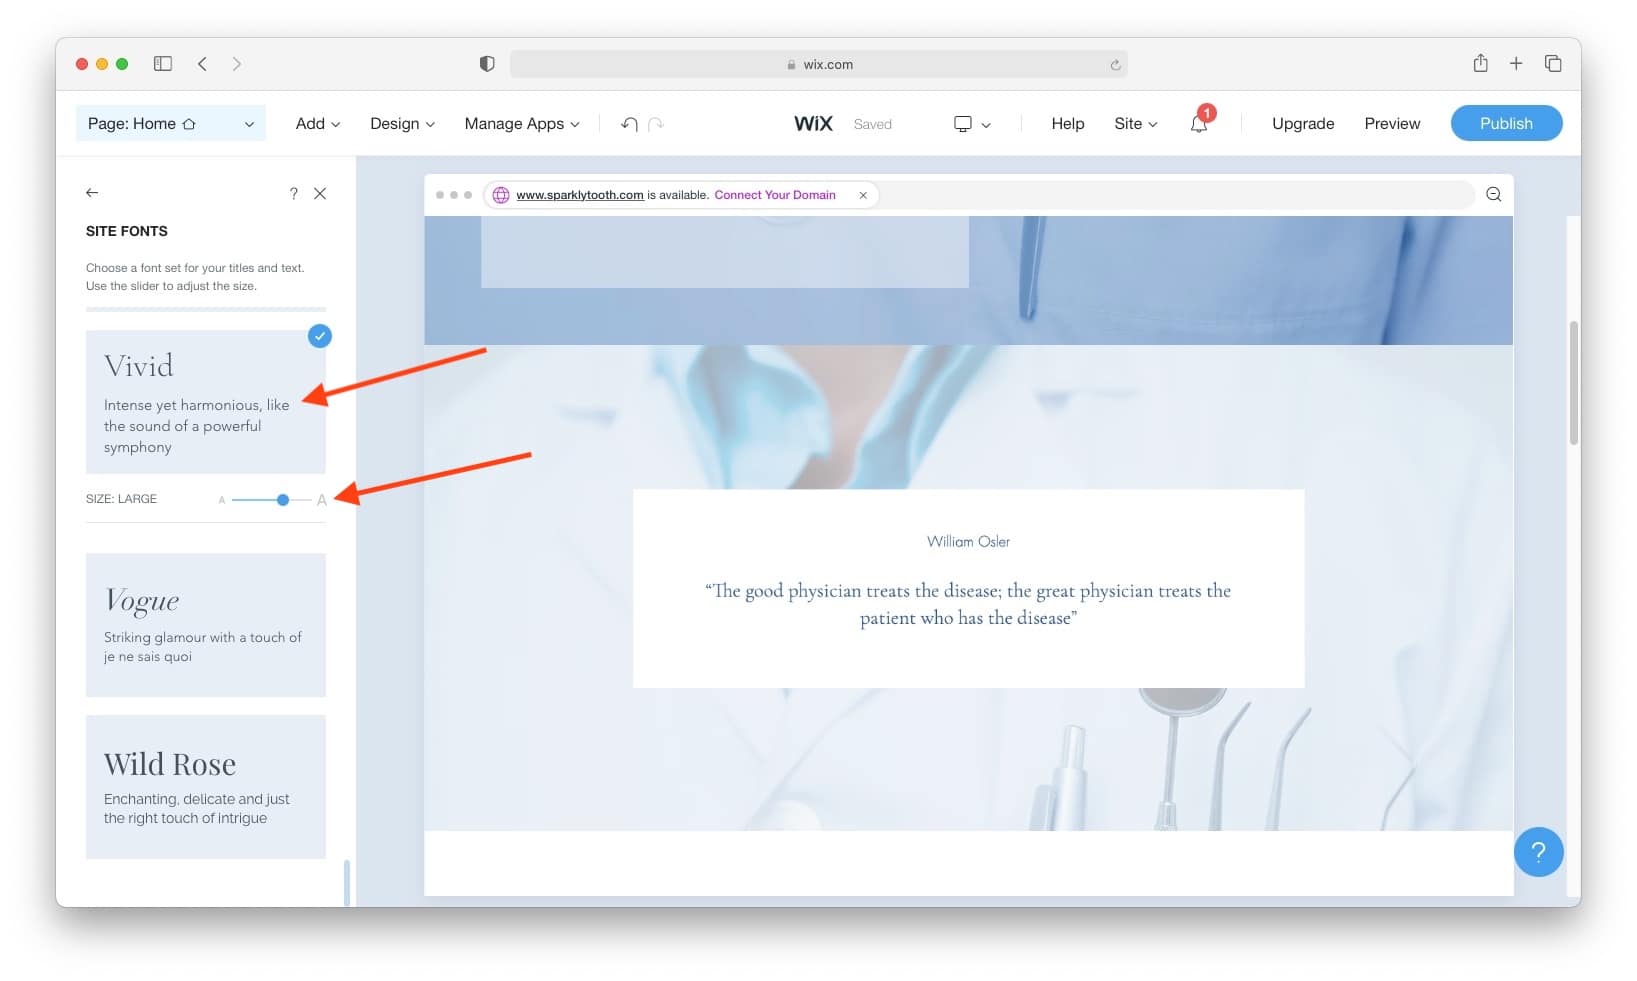Open the Design menu

401,123
